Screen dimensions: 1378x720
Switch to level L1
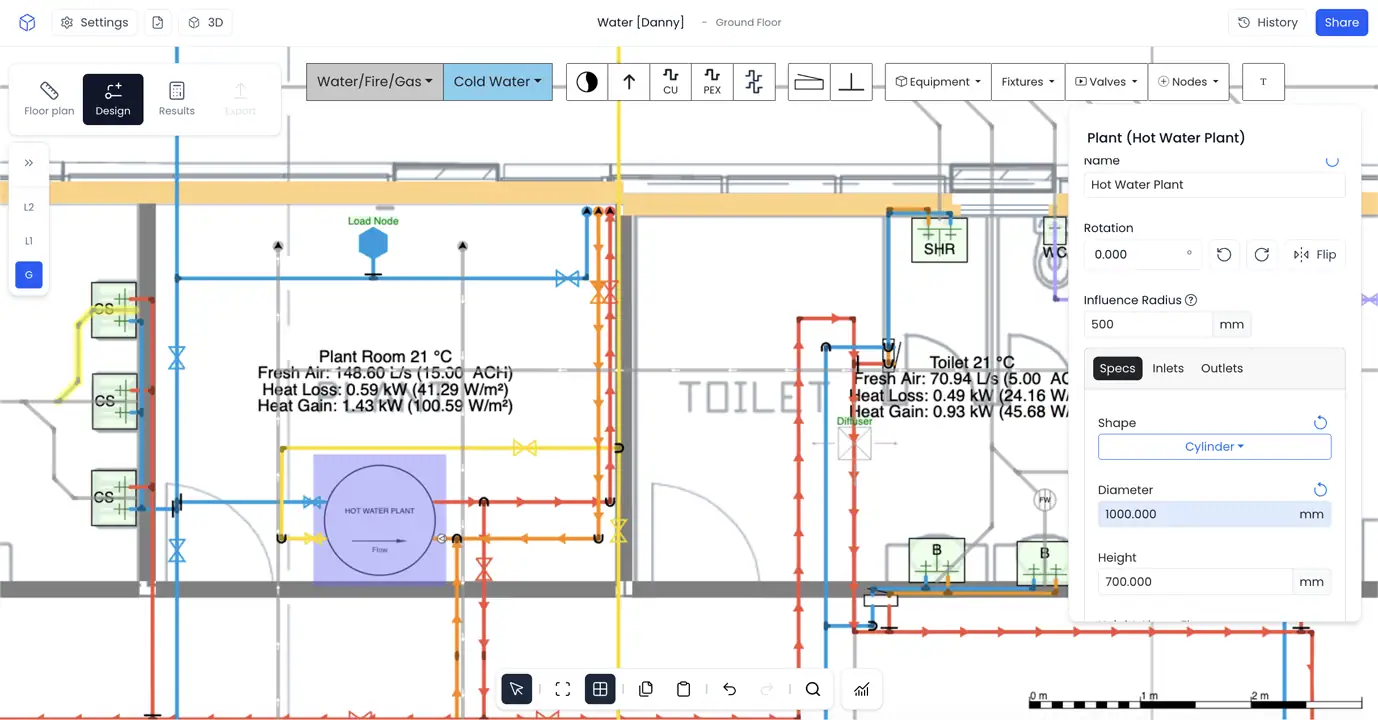coord(29,241)
